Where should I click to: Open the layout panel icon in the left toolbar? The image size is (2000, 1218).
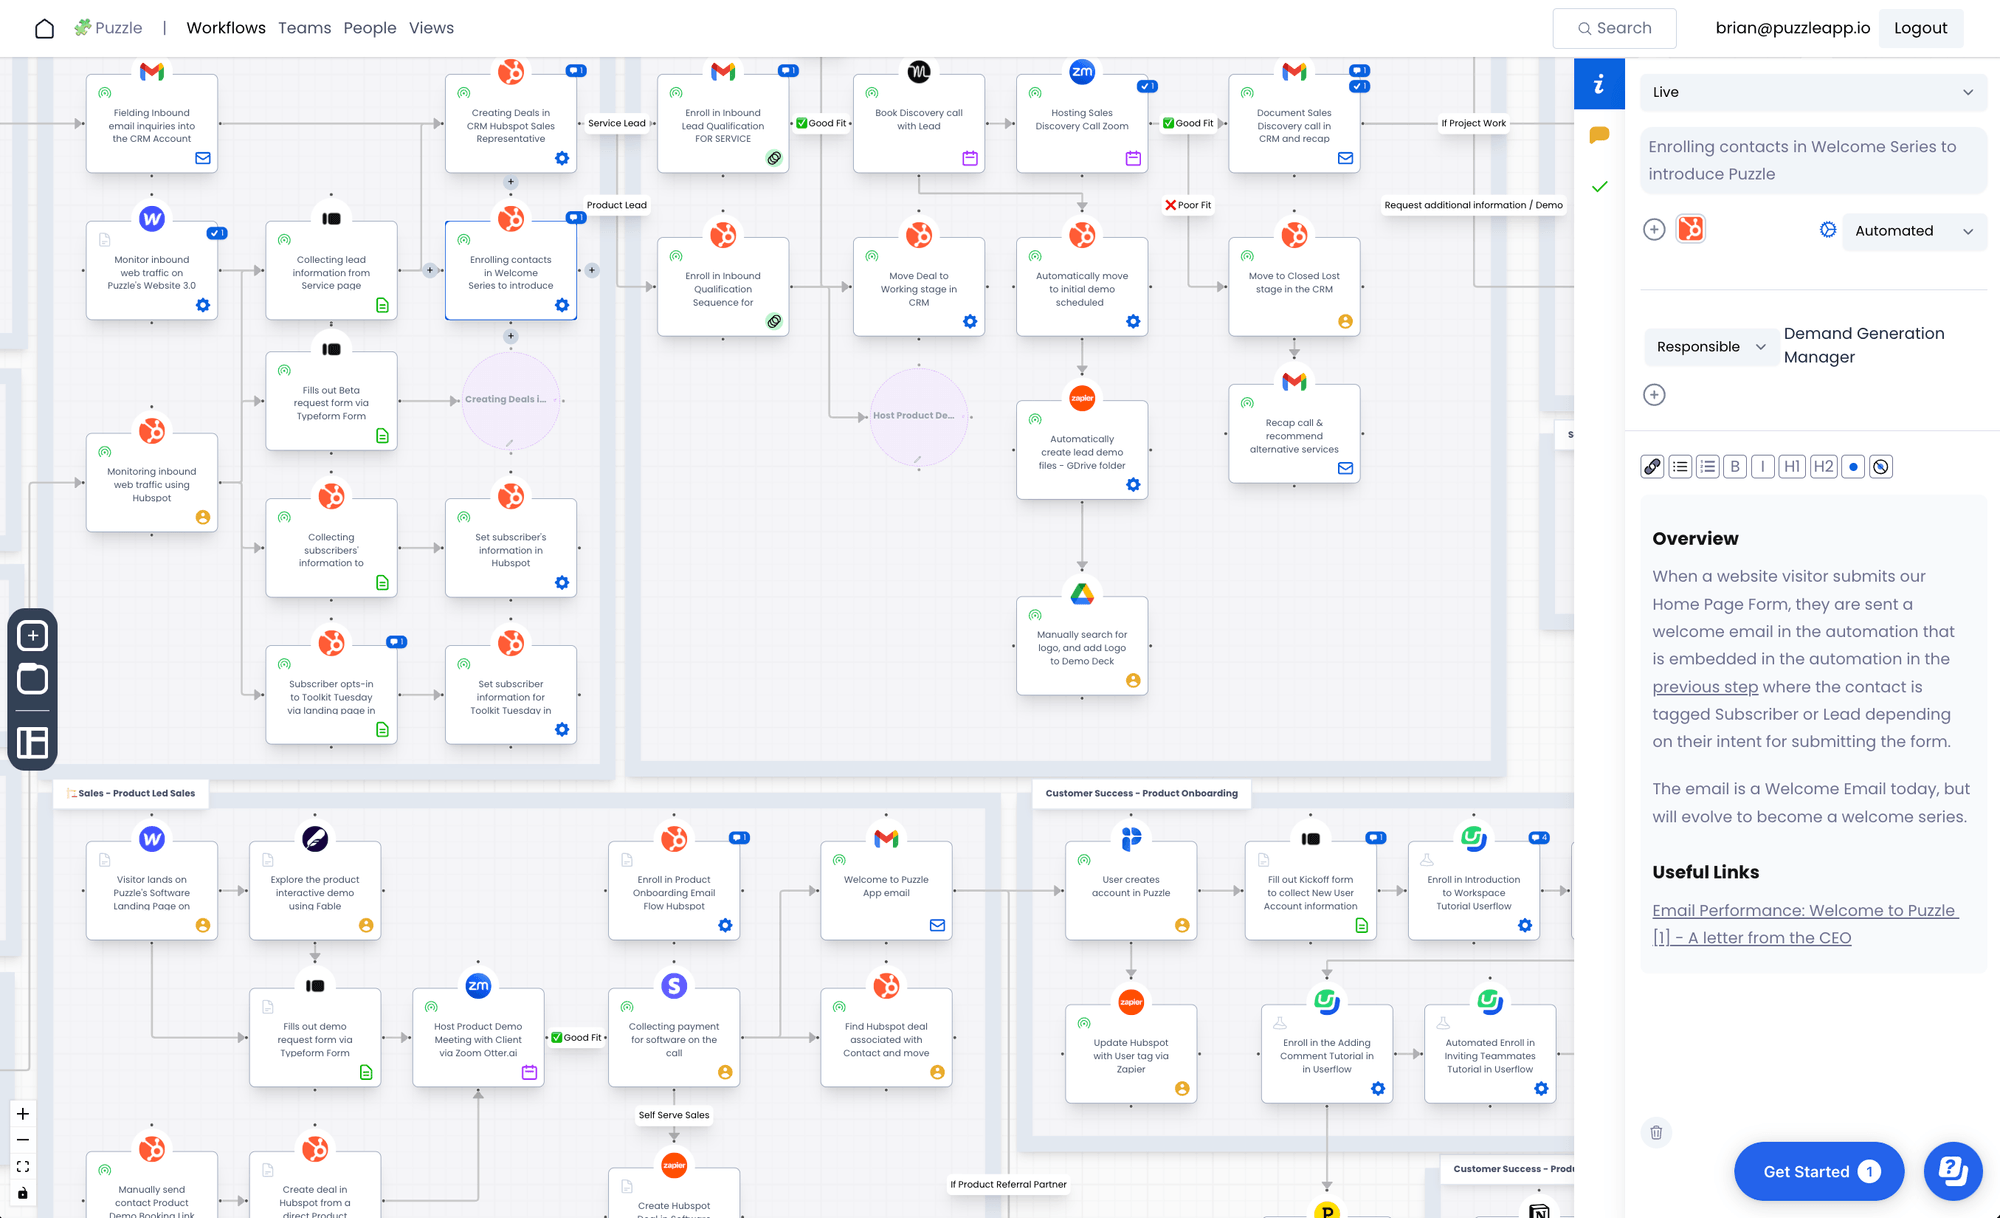[33, 743]
